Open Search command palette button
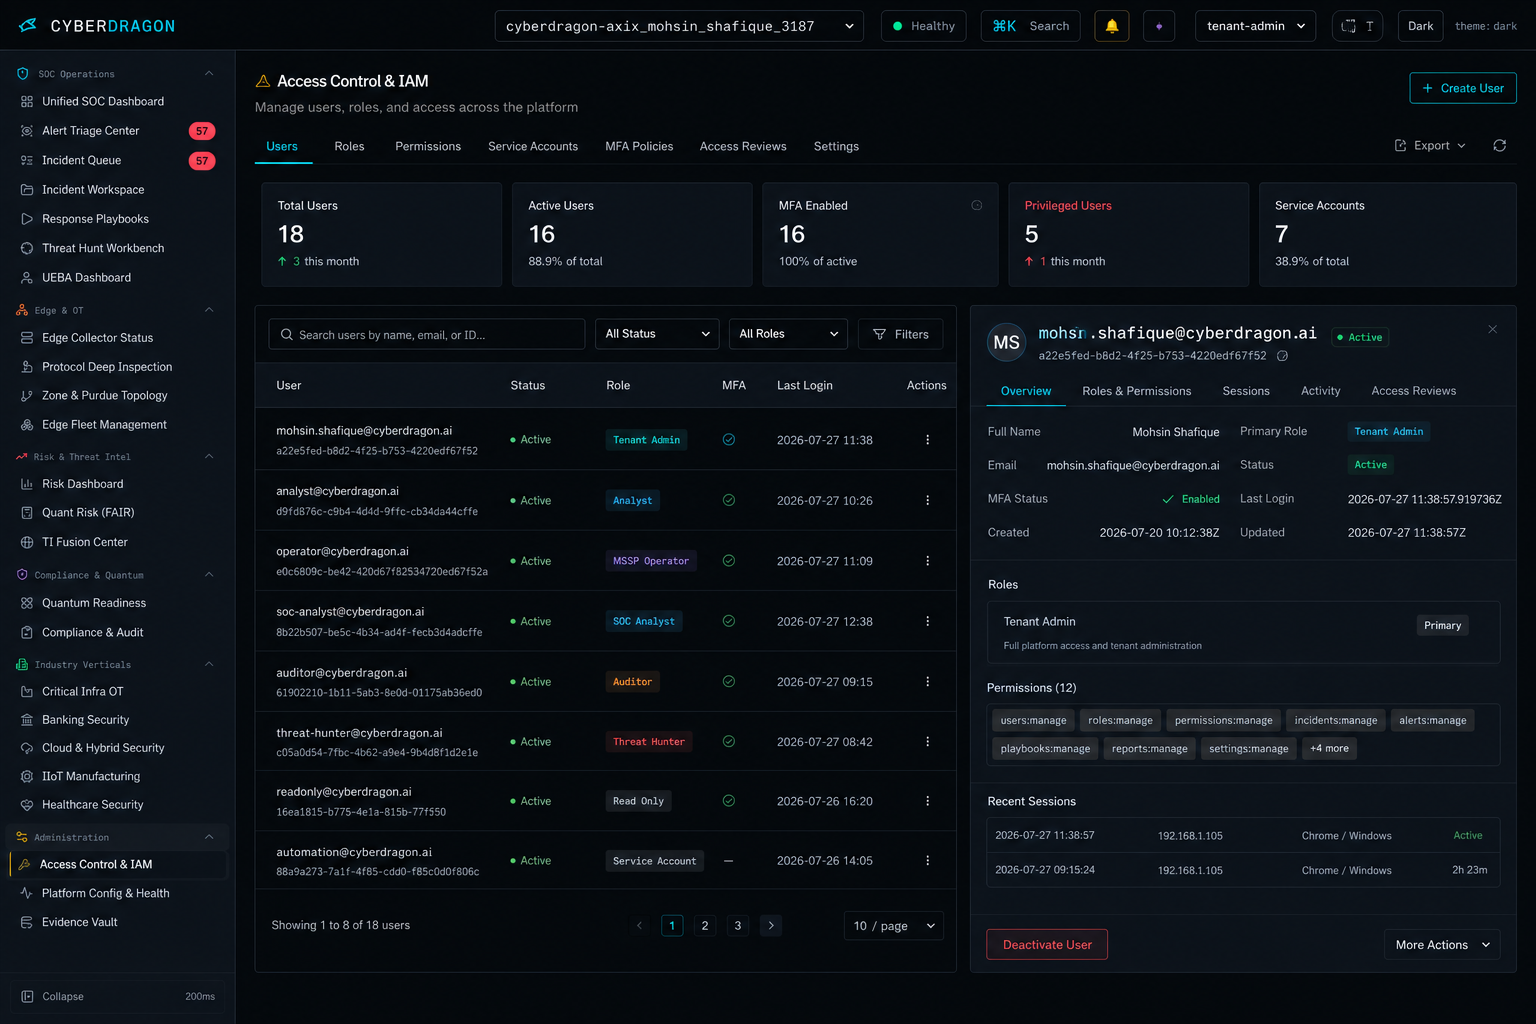1536x1024 pixels. (x=1031, y=26)
